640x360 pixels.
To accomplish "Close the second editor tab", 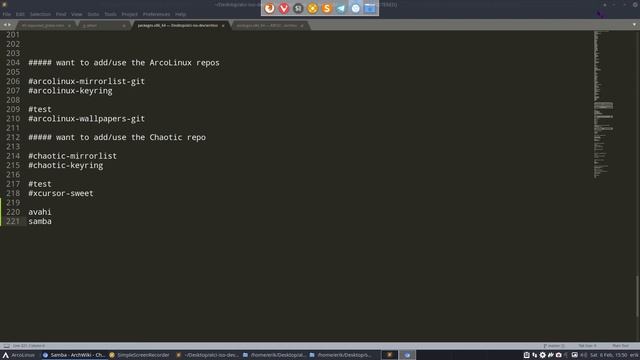I will [124, 26].
